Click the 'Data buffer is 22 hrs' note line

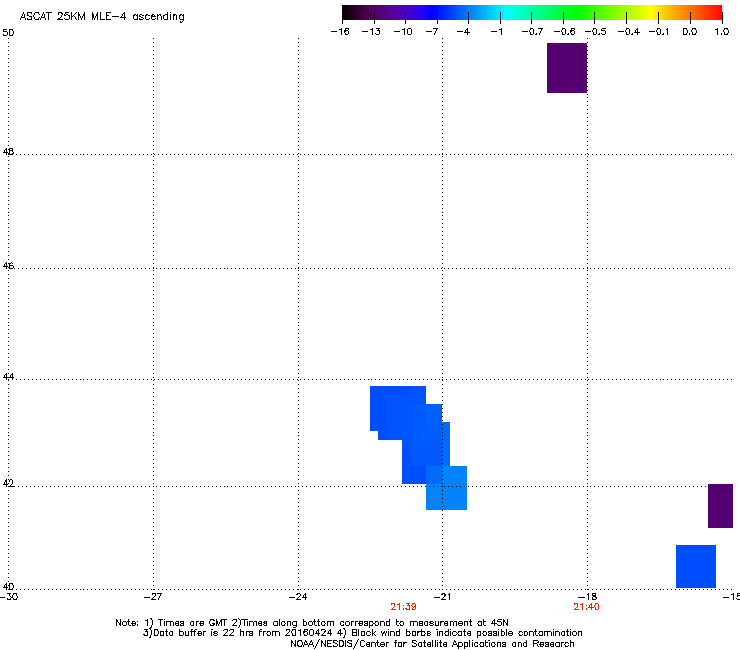click(x=362, y=633)
